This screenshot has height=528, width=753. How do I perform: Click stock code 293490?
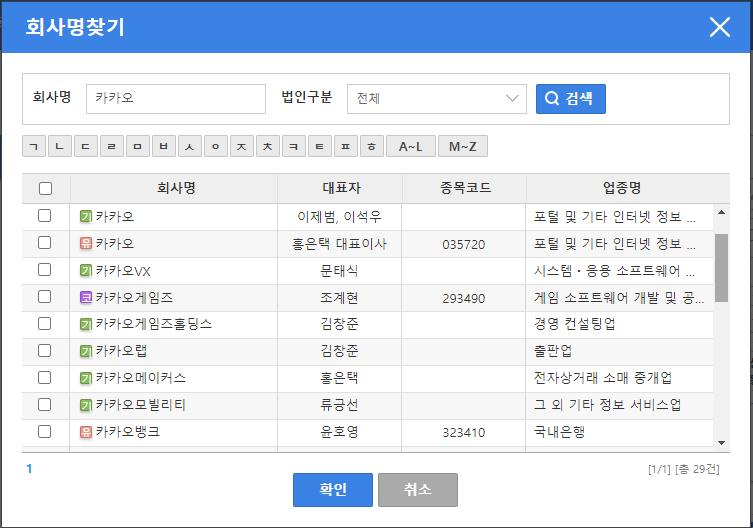(464, 298)
